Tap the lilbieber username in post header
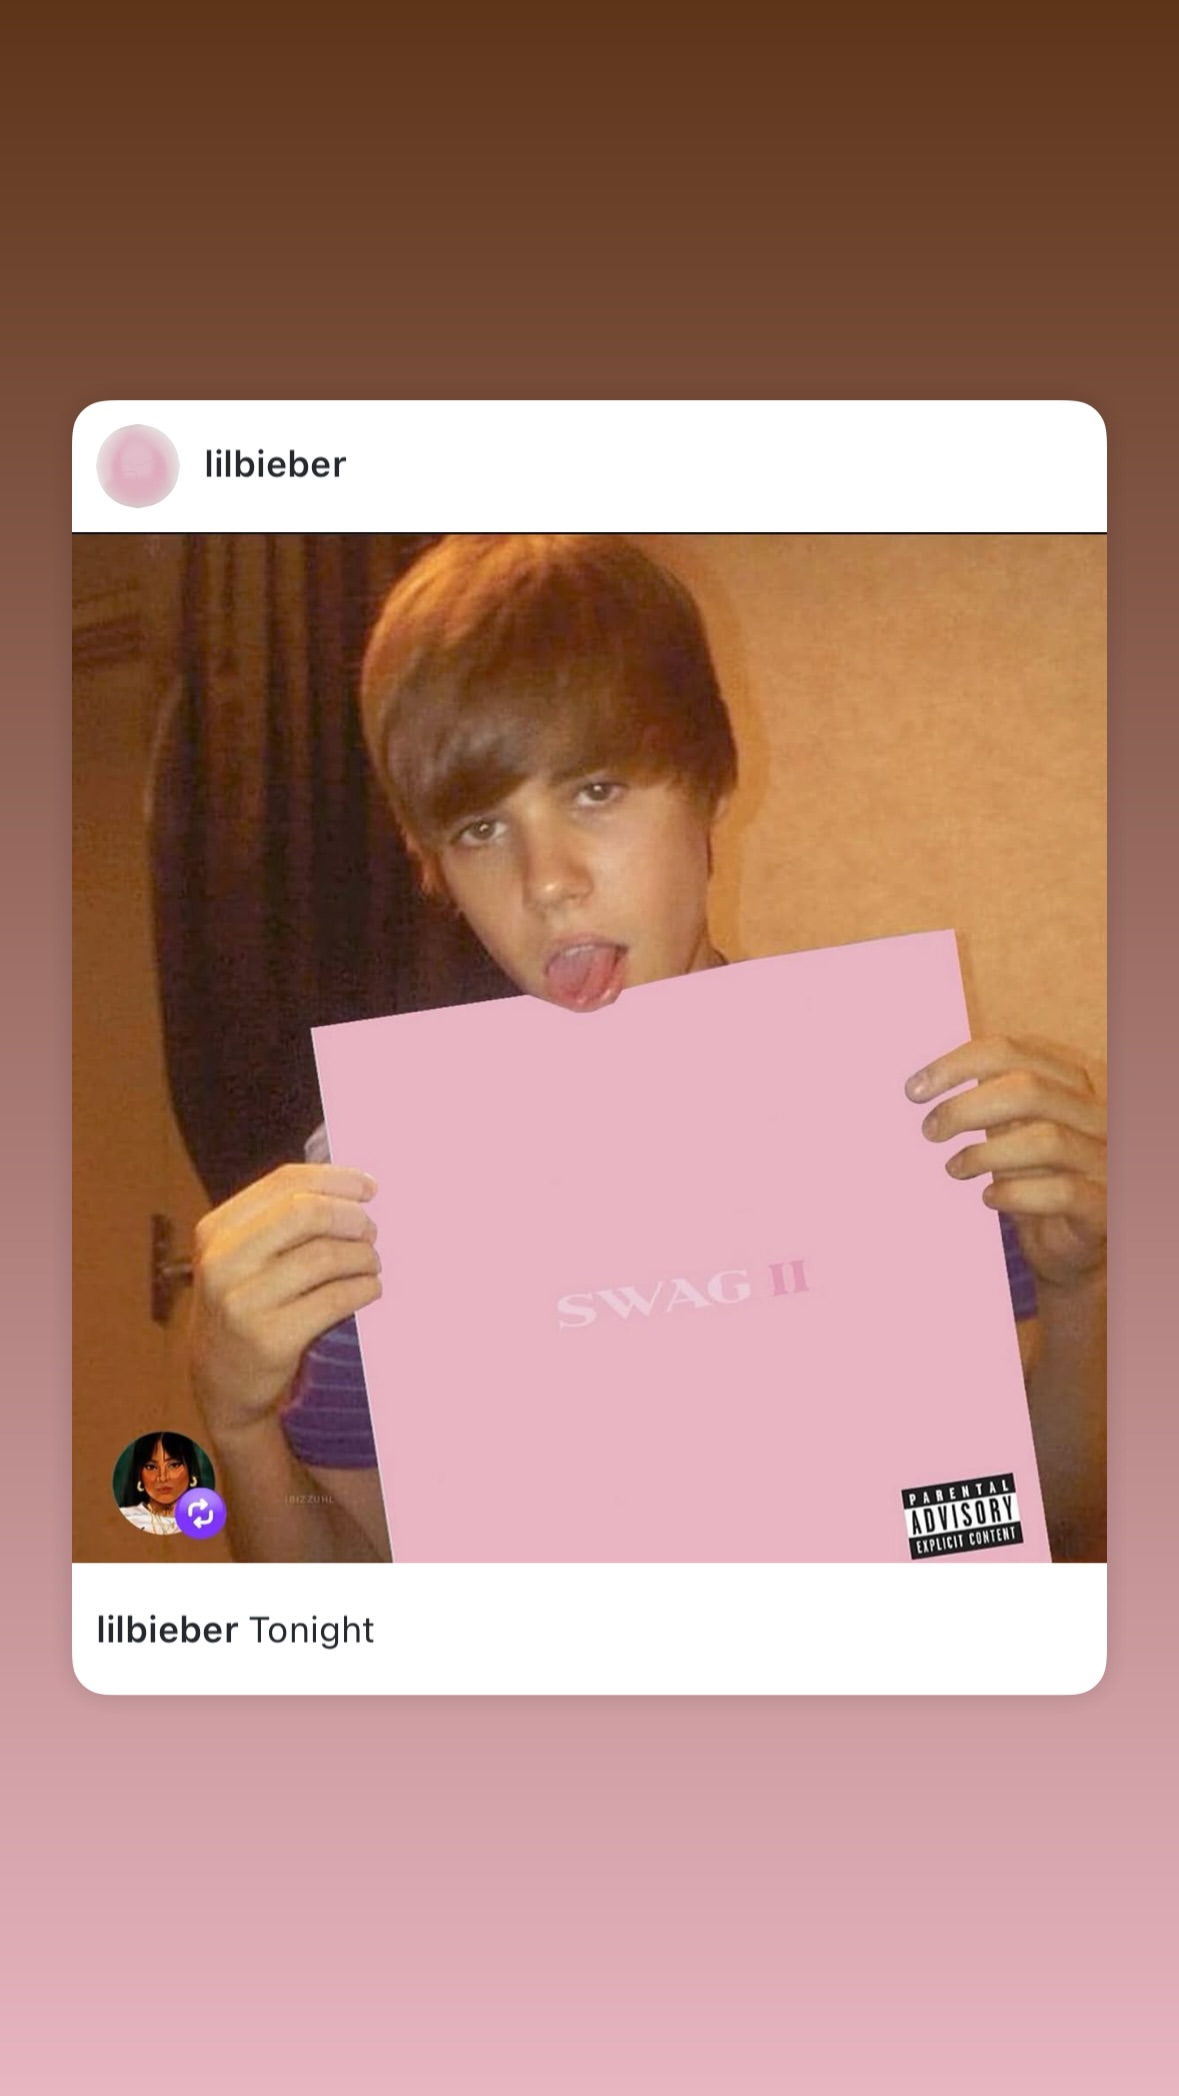Screen dimensions: 1179x2096 point(275,464)
